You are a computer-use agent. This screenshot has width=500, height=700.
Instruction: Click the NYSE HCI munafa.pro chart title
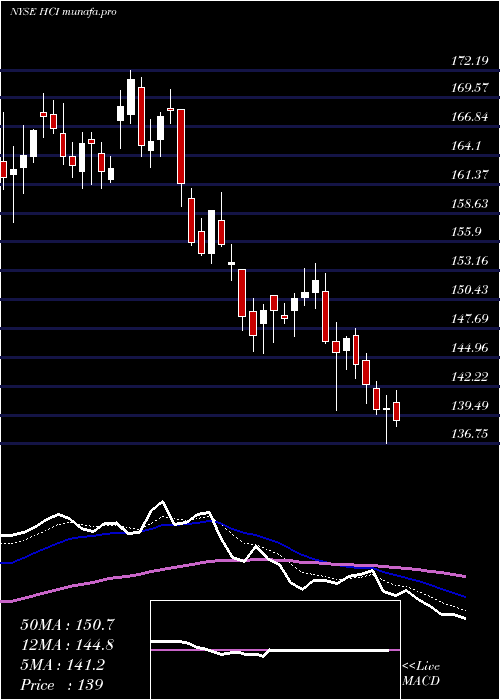(63, 12)
